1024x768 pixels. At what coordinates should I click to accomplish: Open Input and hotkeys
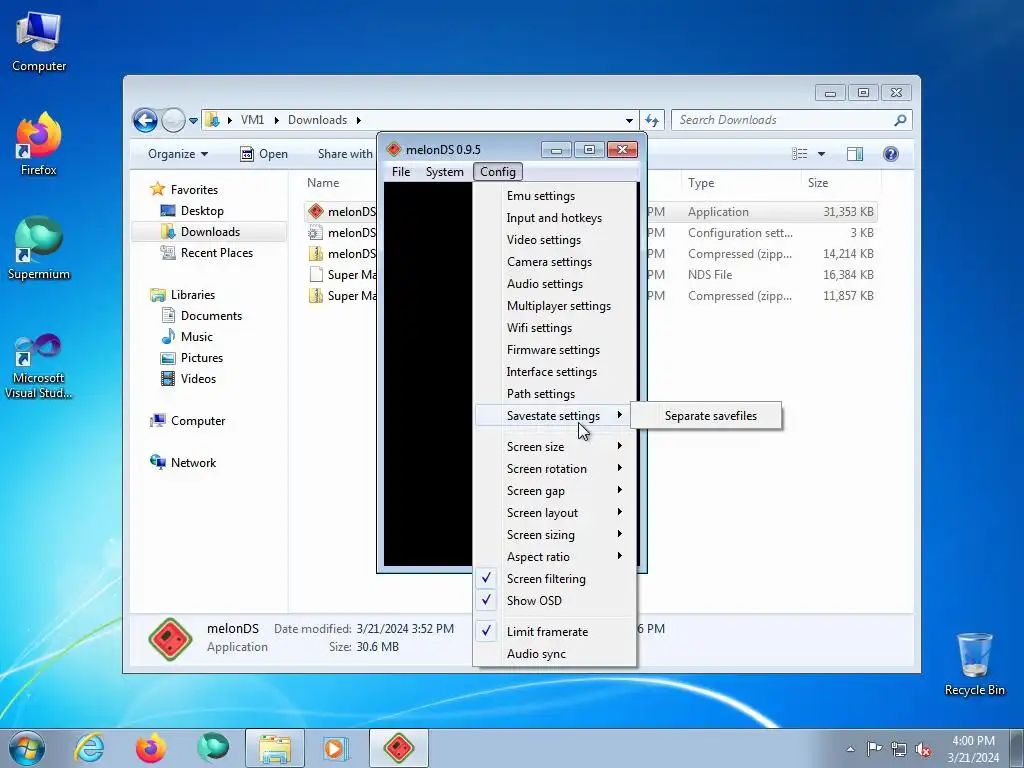click(x=555, y=218)
